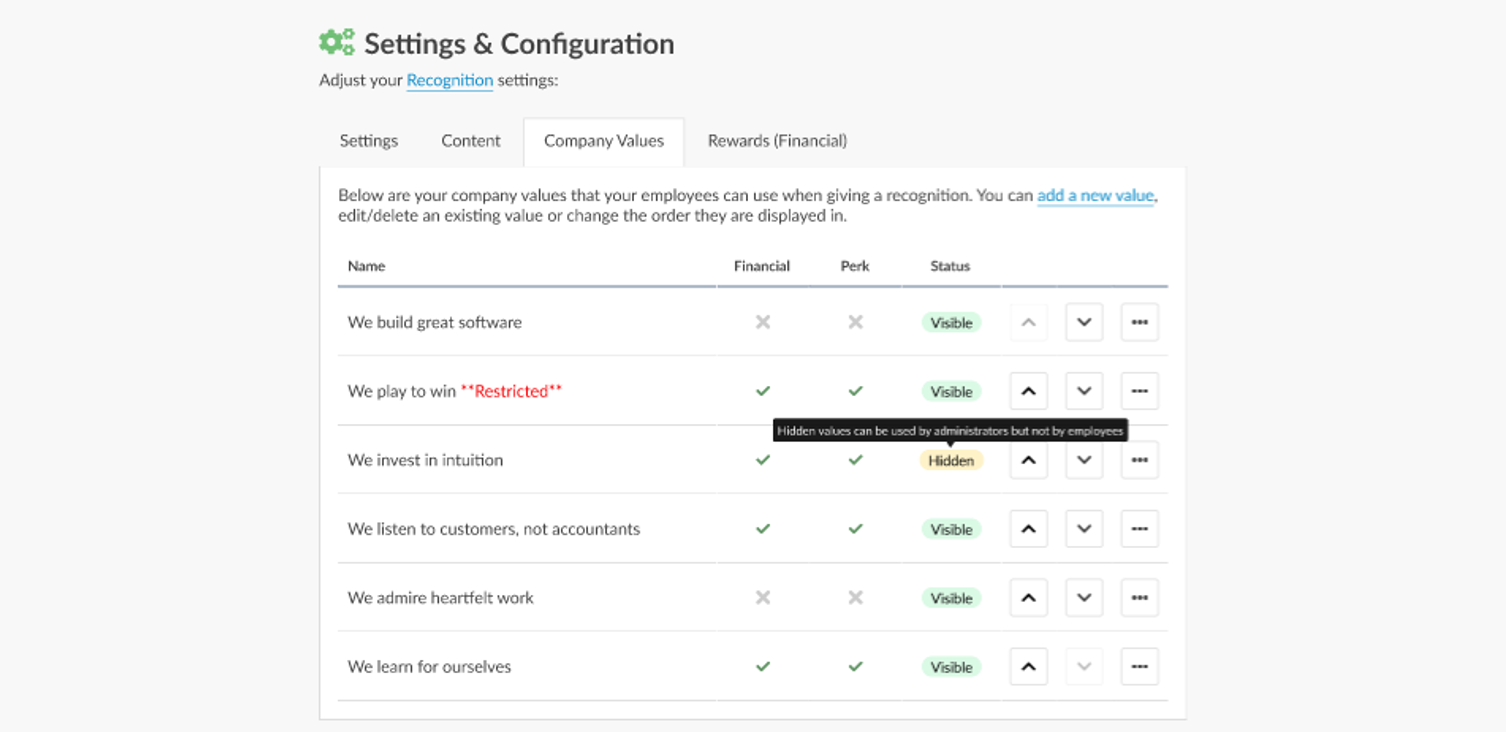1506x732 pixels.
Task: Switch to the Settings tab
Action: coord(369,141)
